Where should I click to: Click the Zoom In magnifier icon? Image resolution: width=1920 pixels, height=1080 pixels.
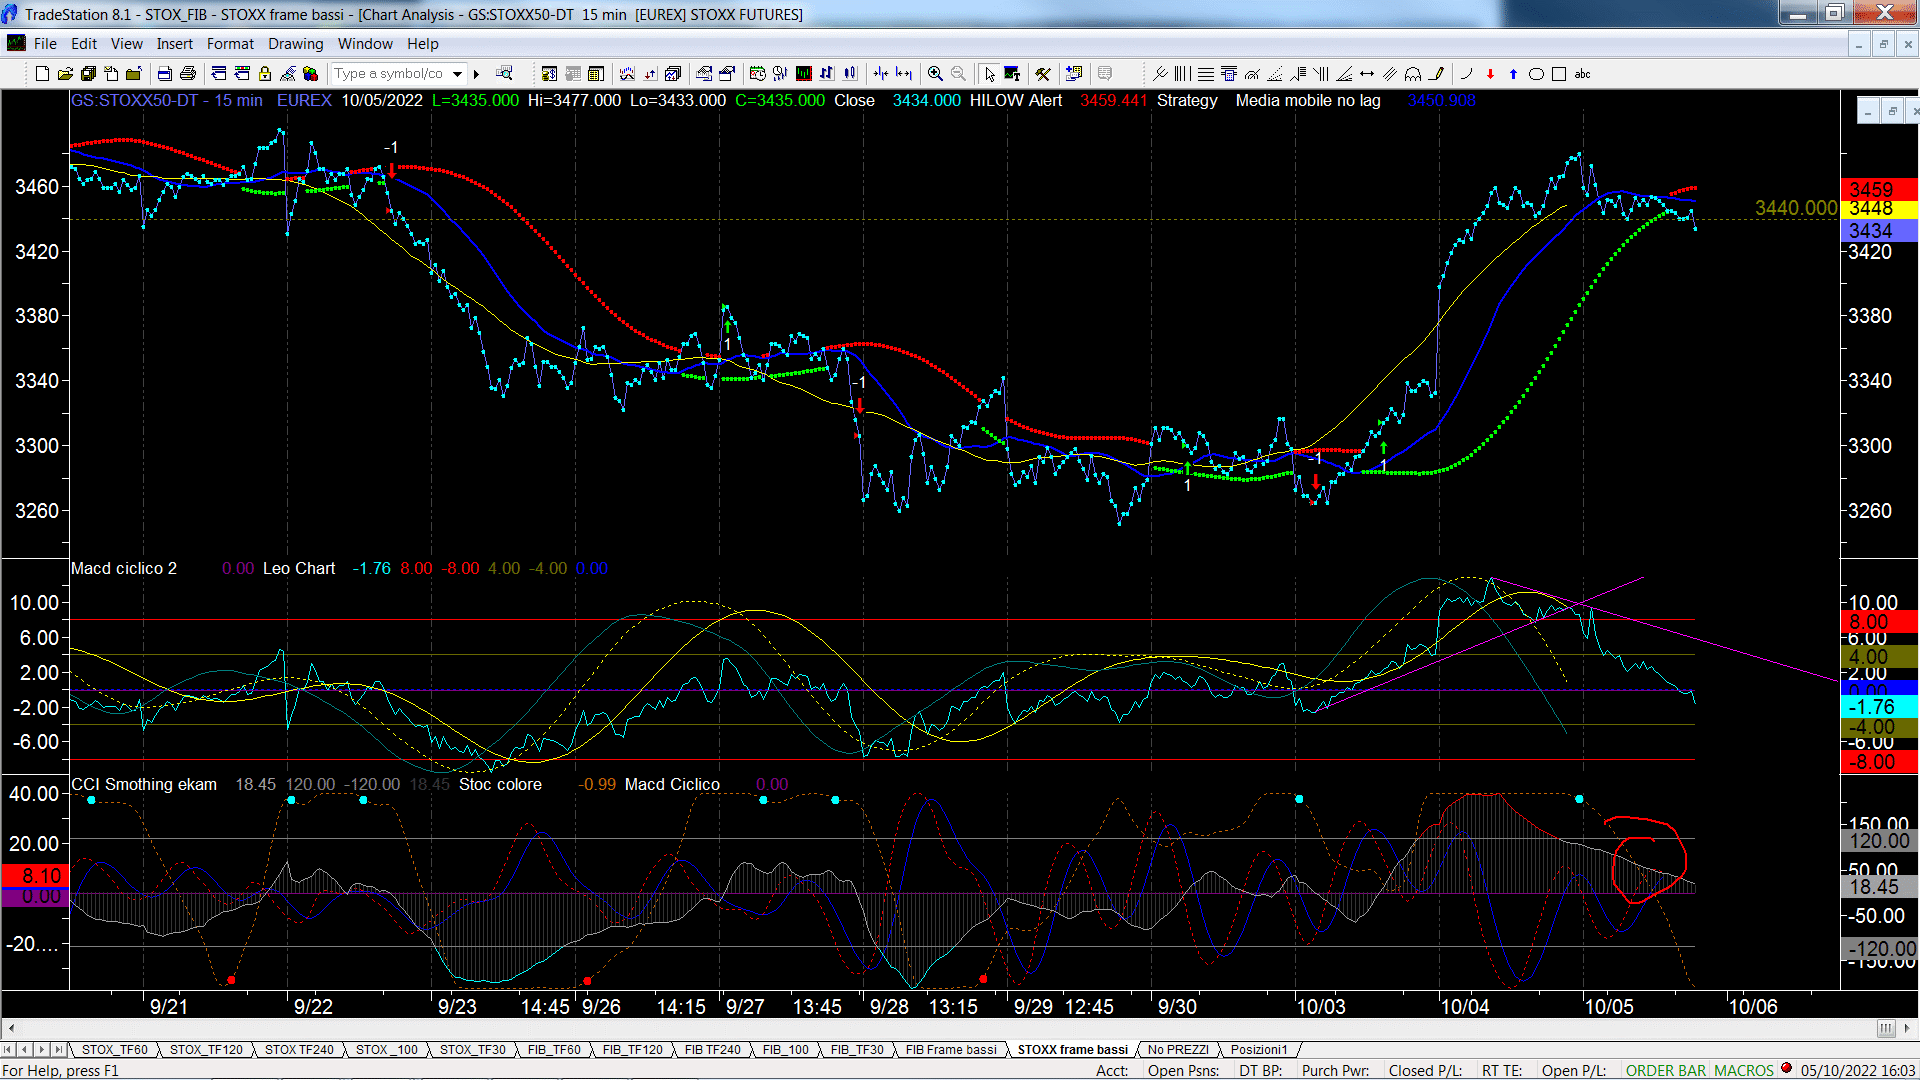point(935,74)
